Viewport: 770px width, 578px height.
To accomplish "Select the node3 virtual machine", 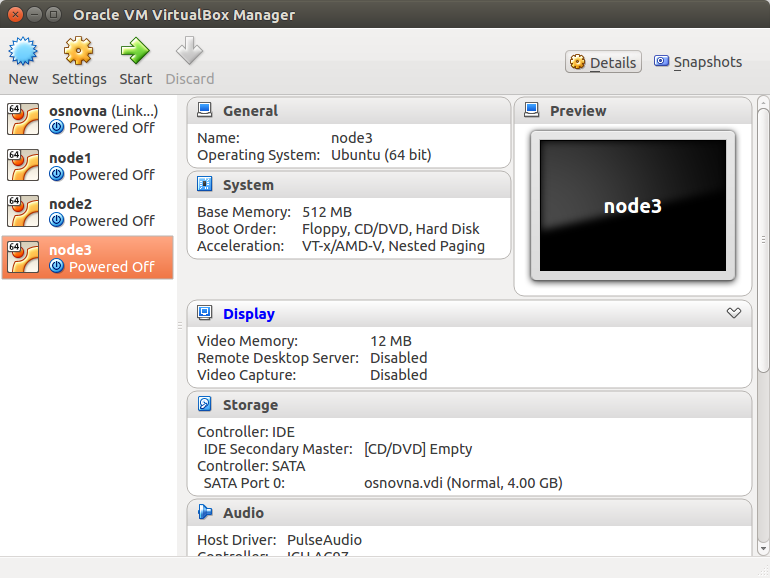I will pyautogui.click(x=88, y=258).
